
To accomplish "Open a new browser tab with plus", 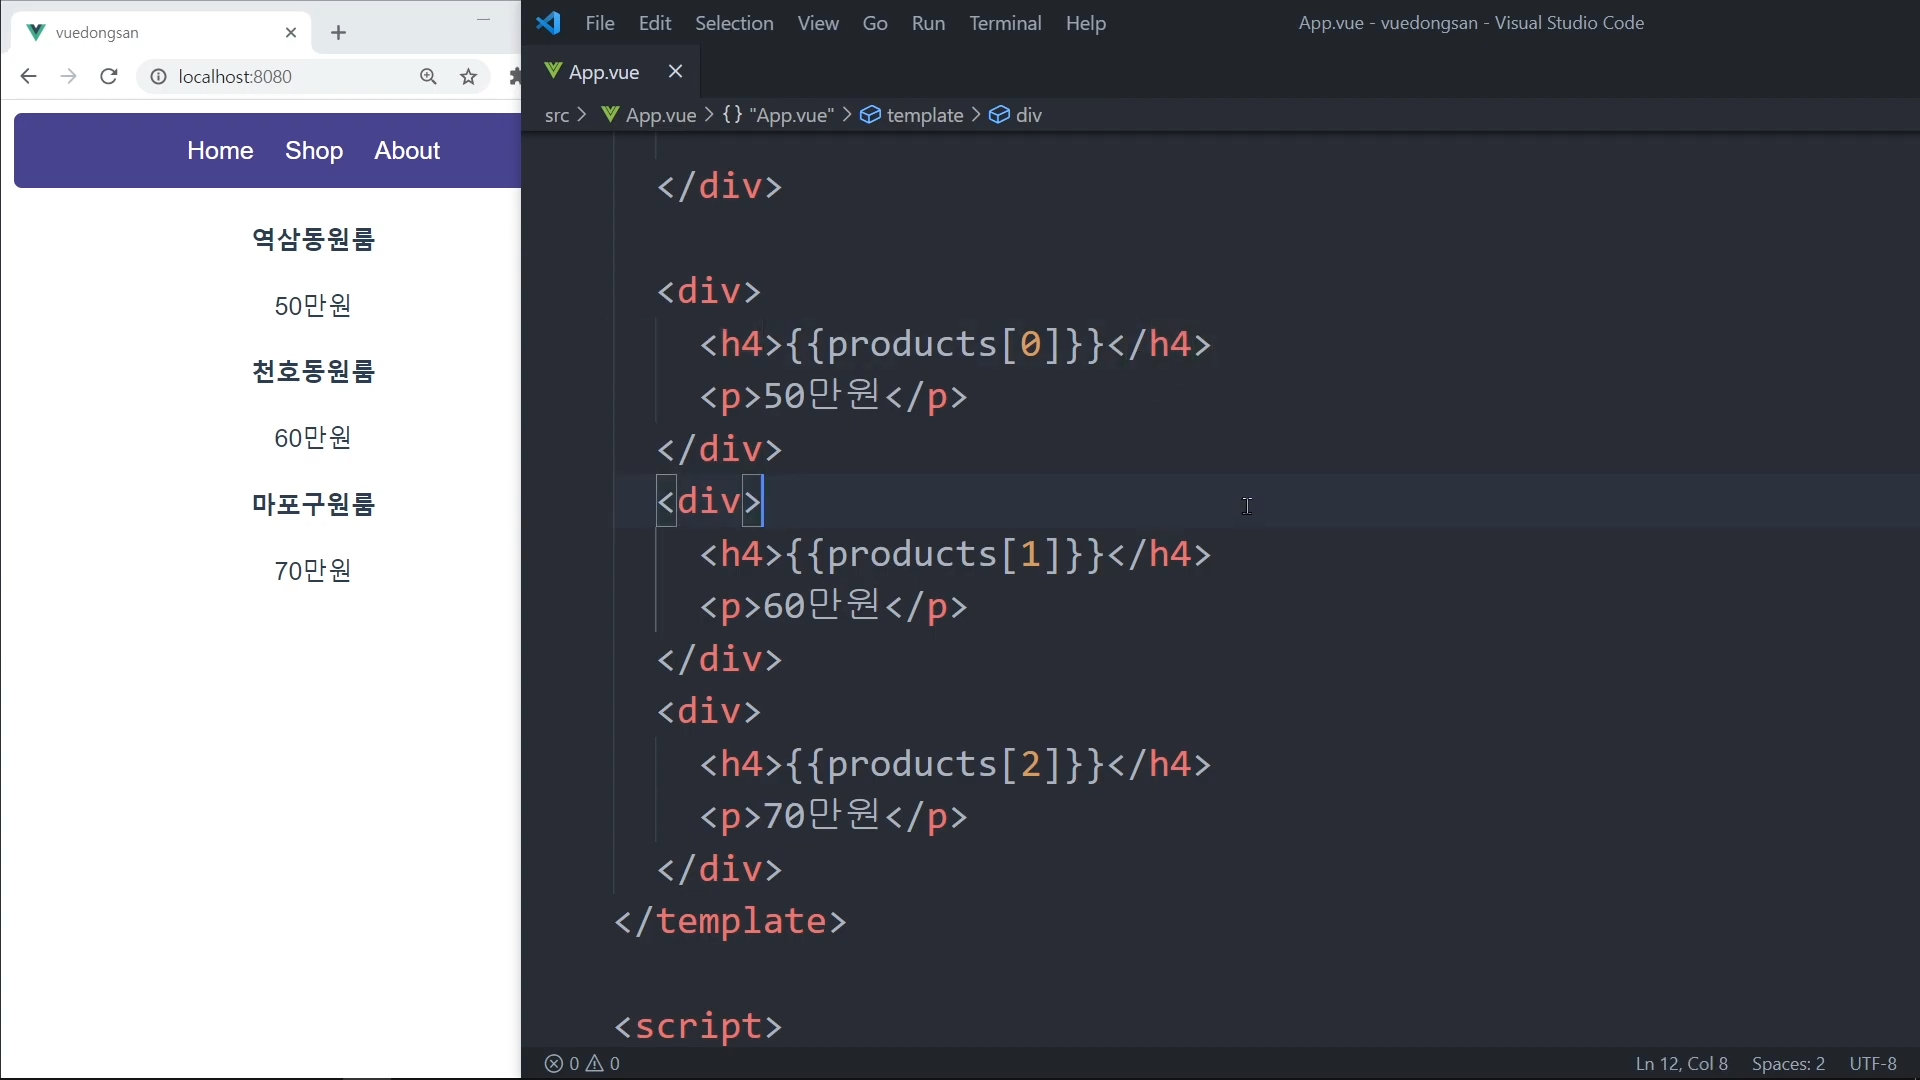I will click(338, 33).
